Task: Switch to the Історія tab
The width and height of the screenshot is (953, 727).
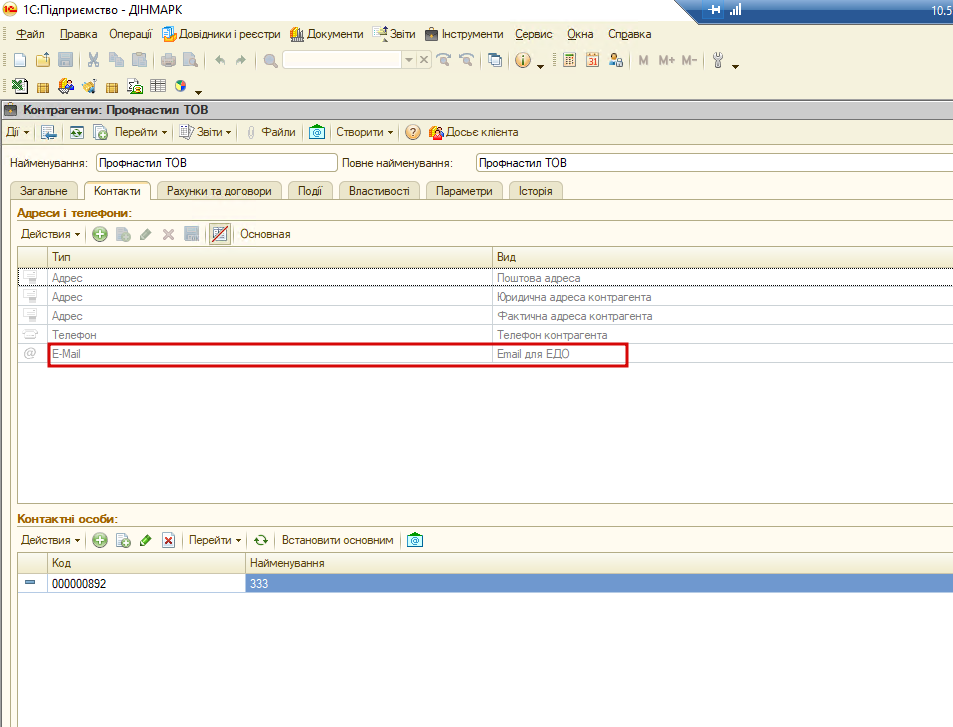Action: tap(535, 191)
